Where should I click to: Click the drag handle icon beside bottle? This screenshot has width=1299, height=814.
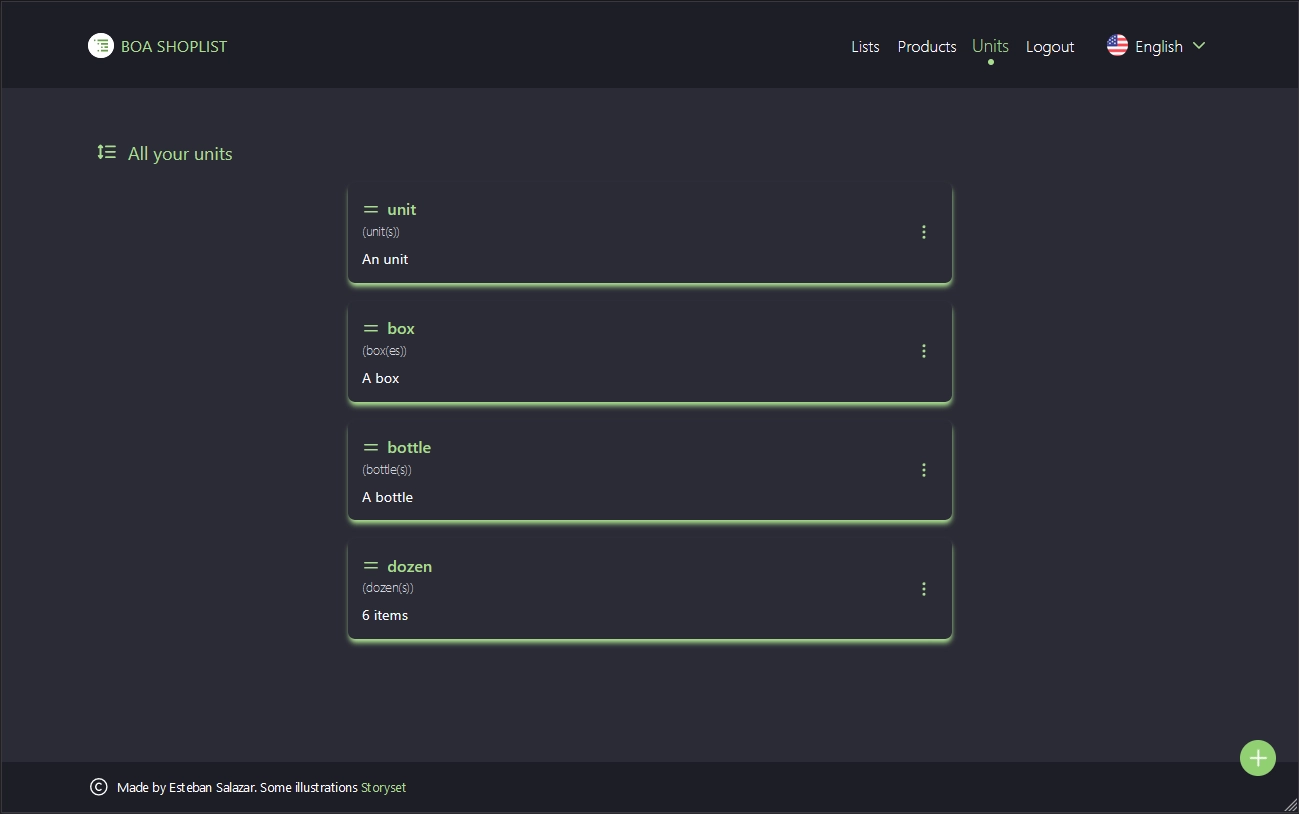(371, 448)
